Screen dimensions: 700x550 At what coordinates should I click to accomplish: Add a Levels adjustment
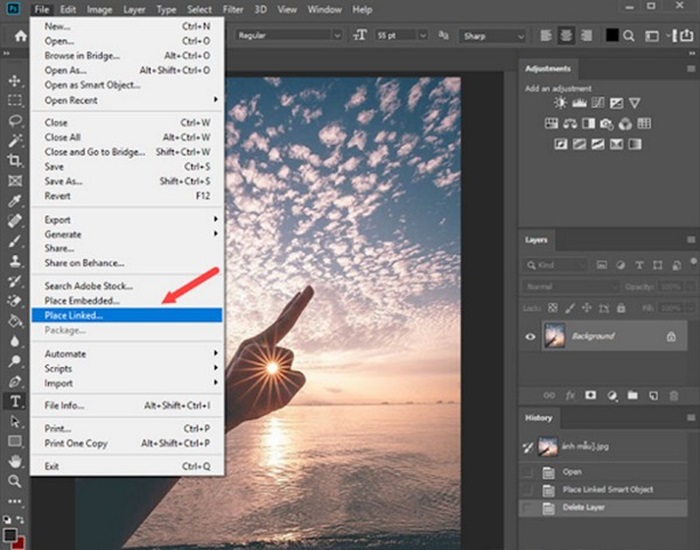(x=579, y=103)
